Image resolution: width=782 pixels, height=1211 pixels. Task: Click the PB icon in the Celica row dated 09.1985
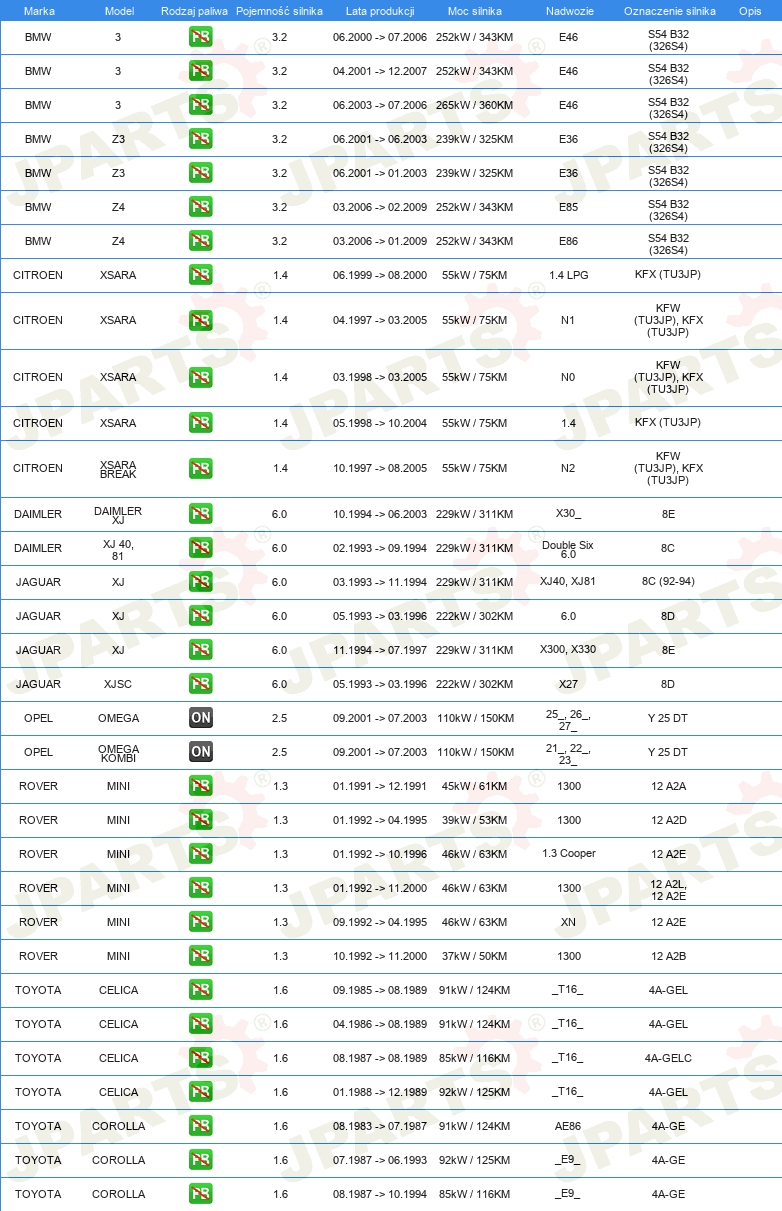pos(200,991)
